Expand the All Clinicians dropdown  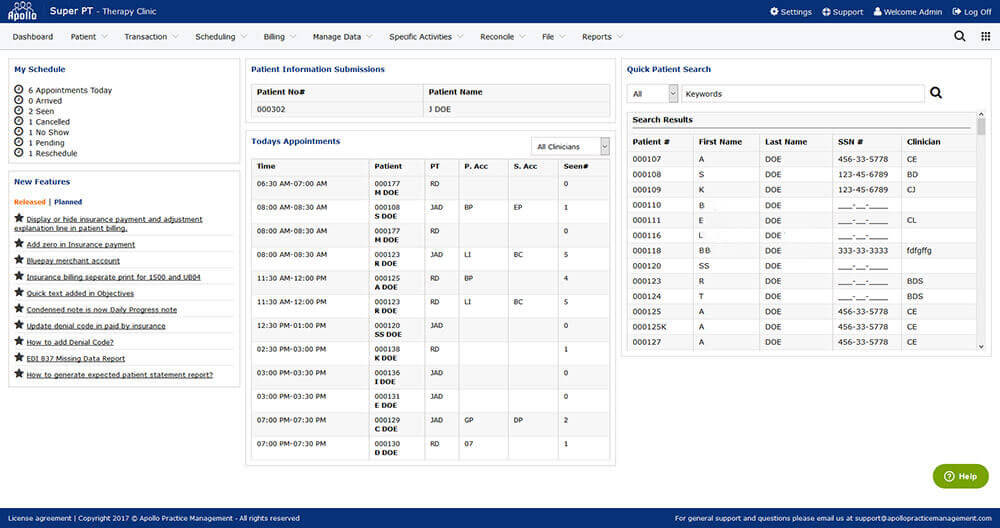click(570, 147)
